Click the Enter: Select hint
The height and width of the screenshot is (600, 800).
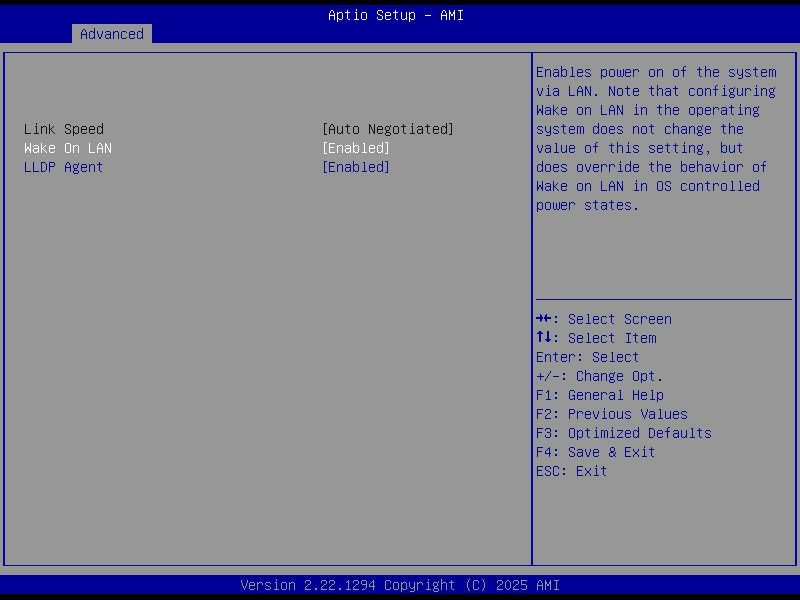click(587, 357)
